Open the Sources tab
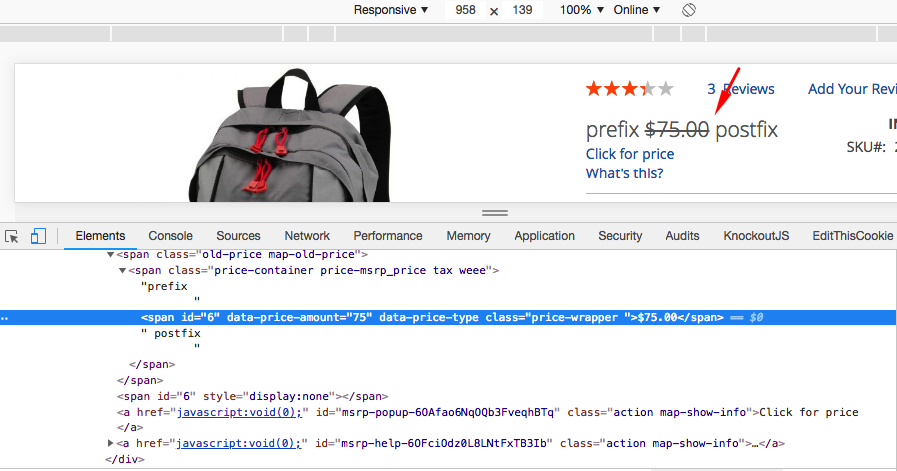The width and height of the screenshot is (897, 471). pyautogui.click(x=238, y=236)
